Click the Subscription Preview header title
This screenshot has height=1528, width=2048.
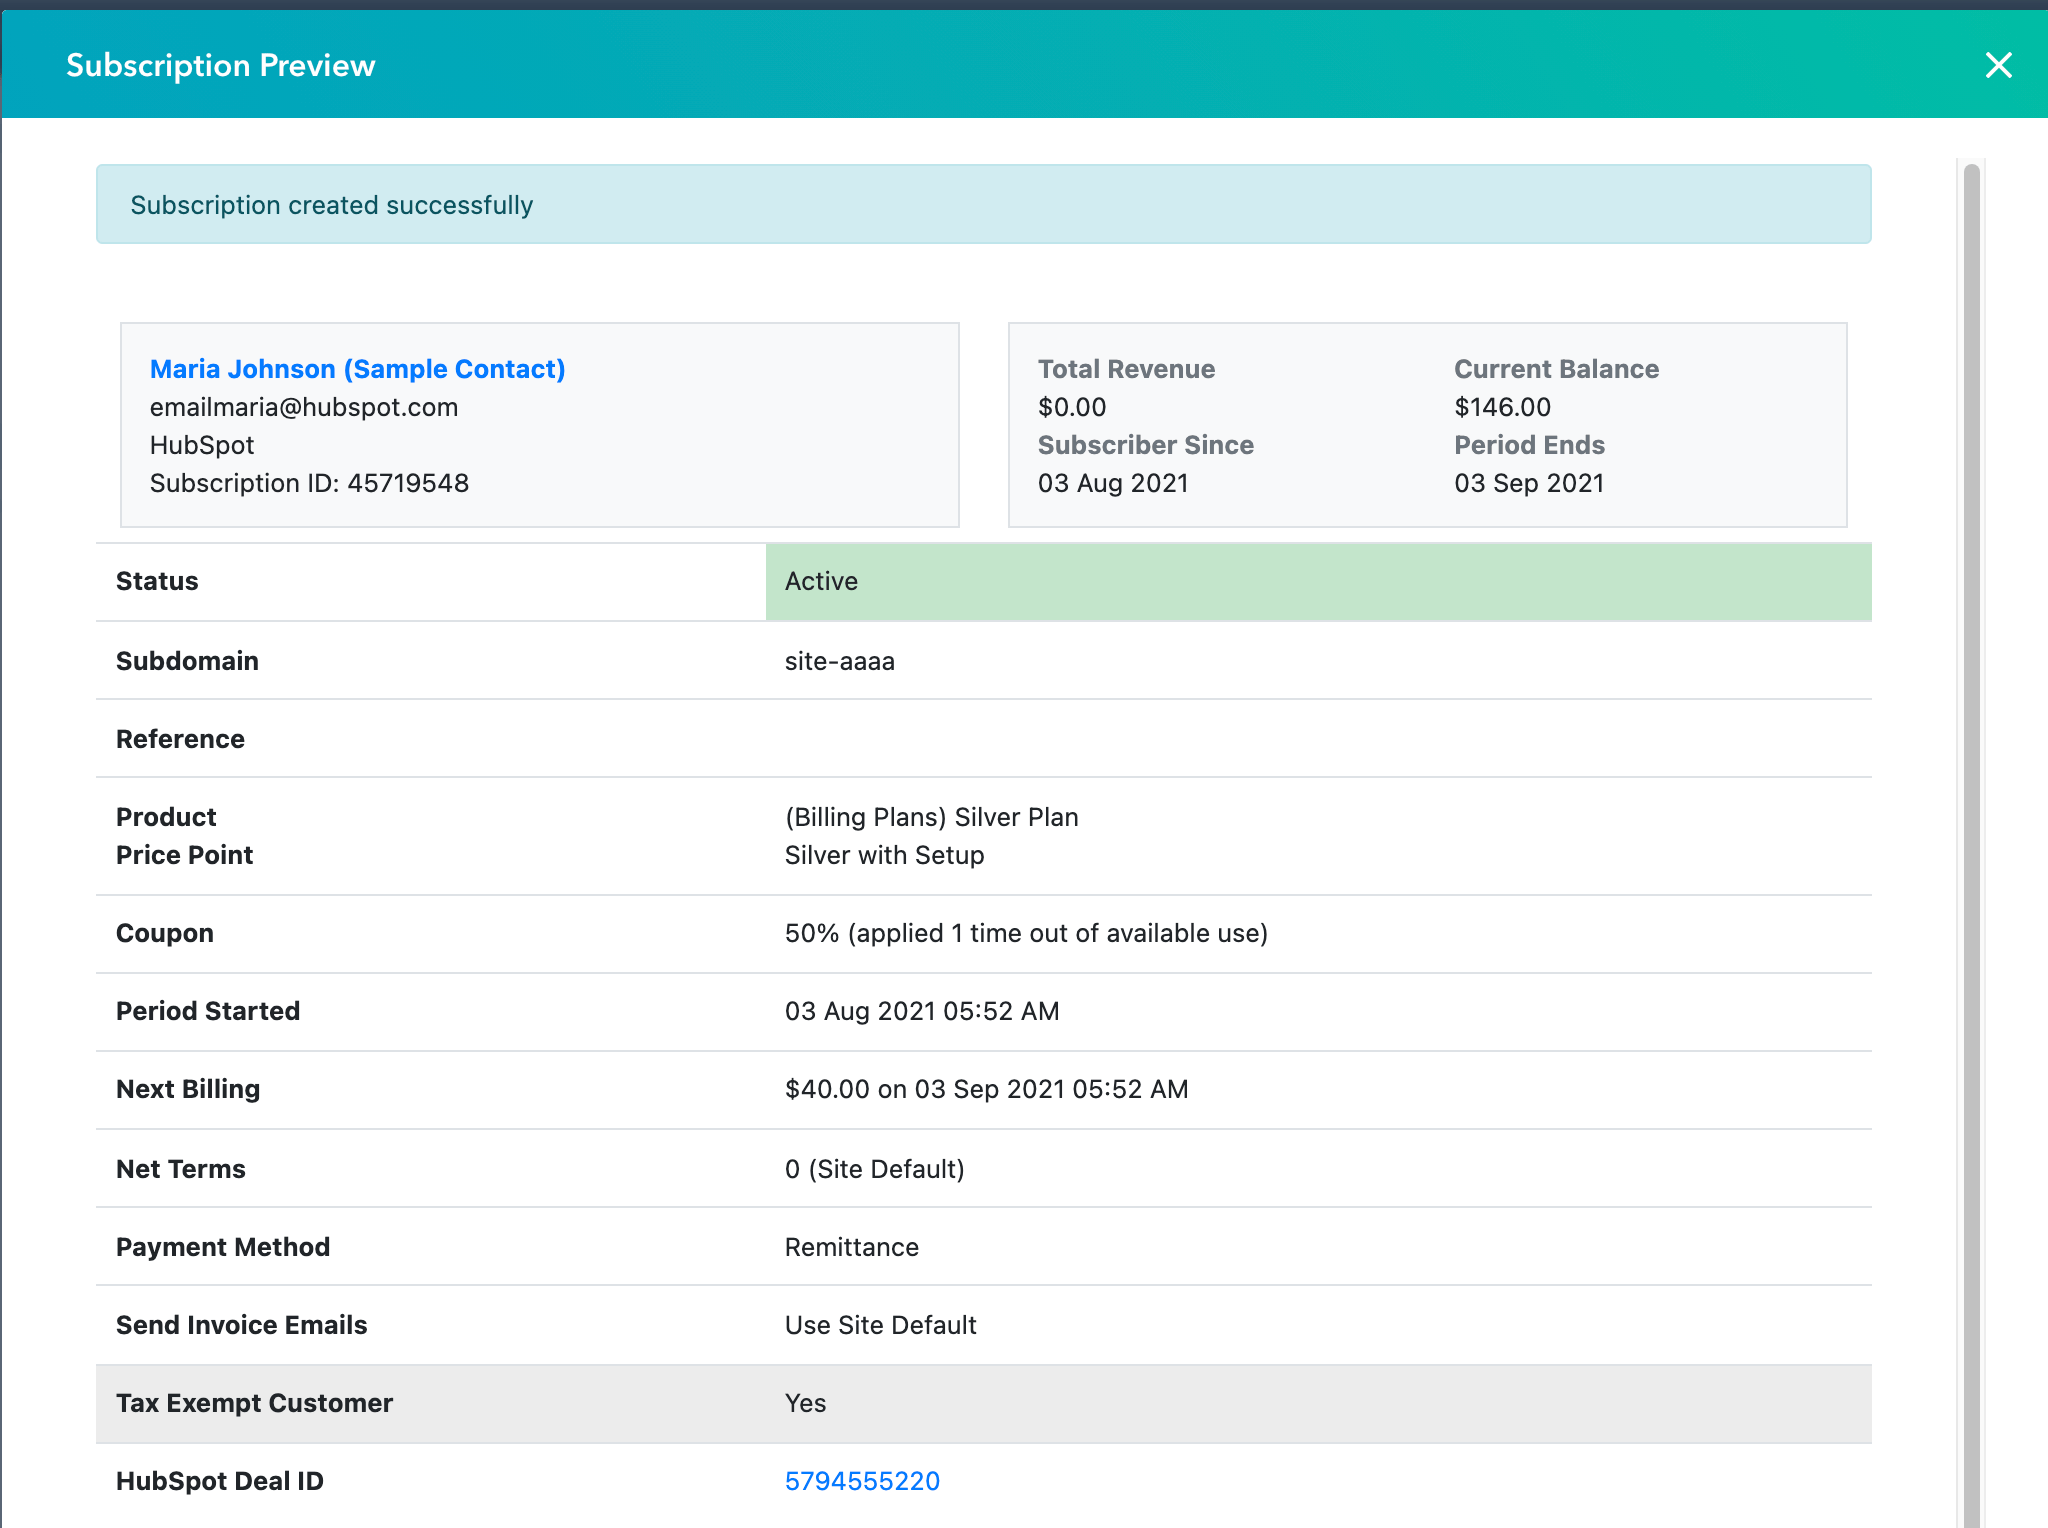click(x=221, y=66)
